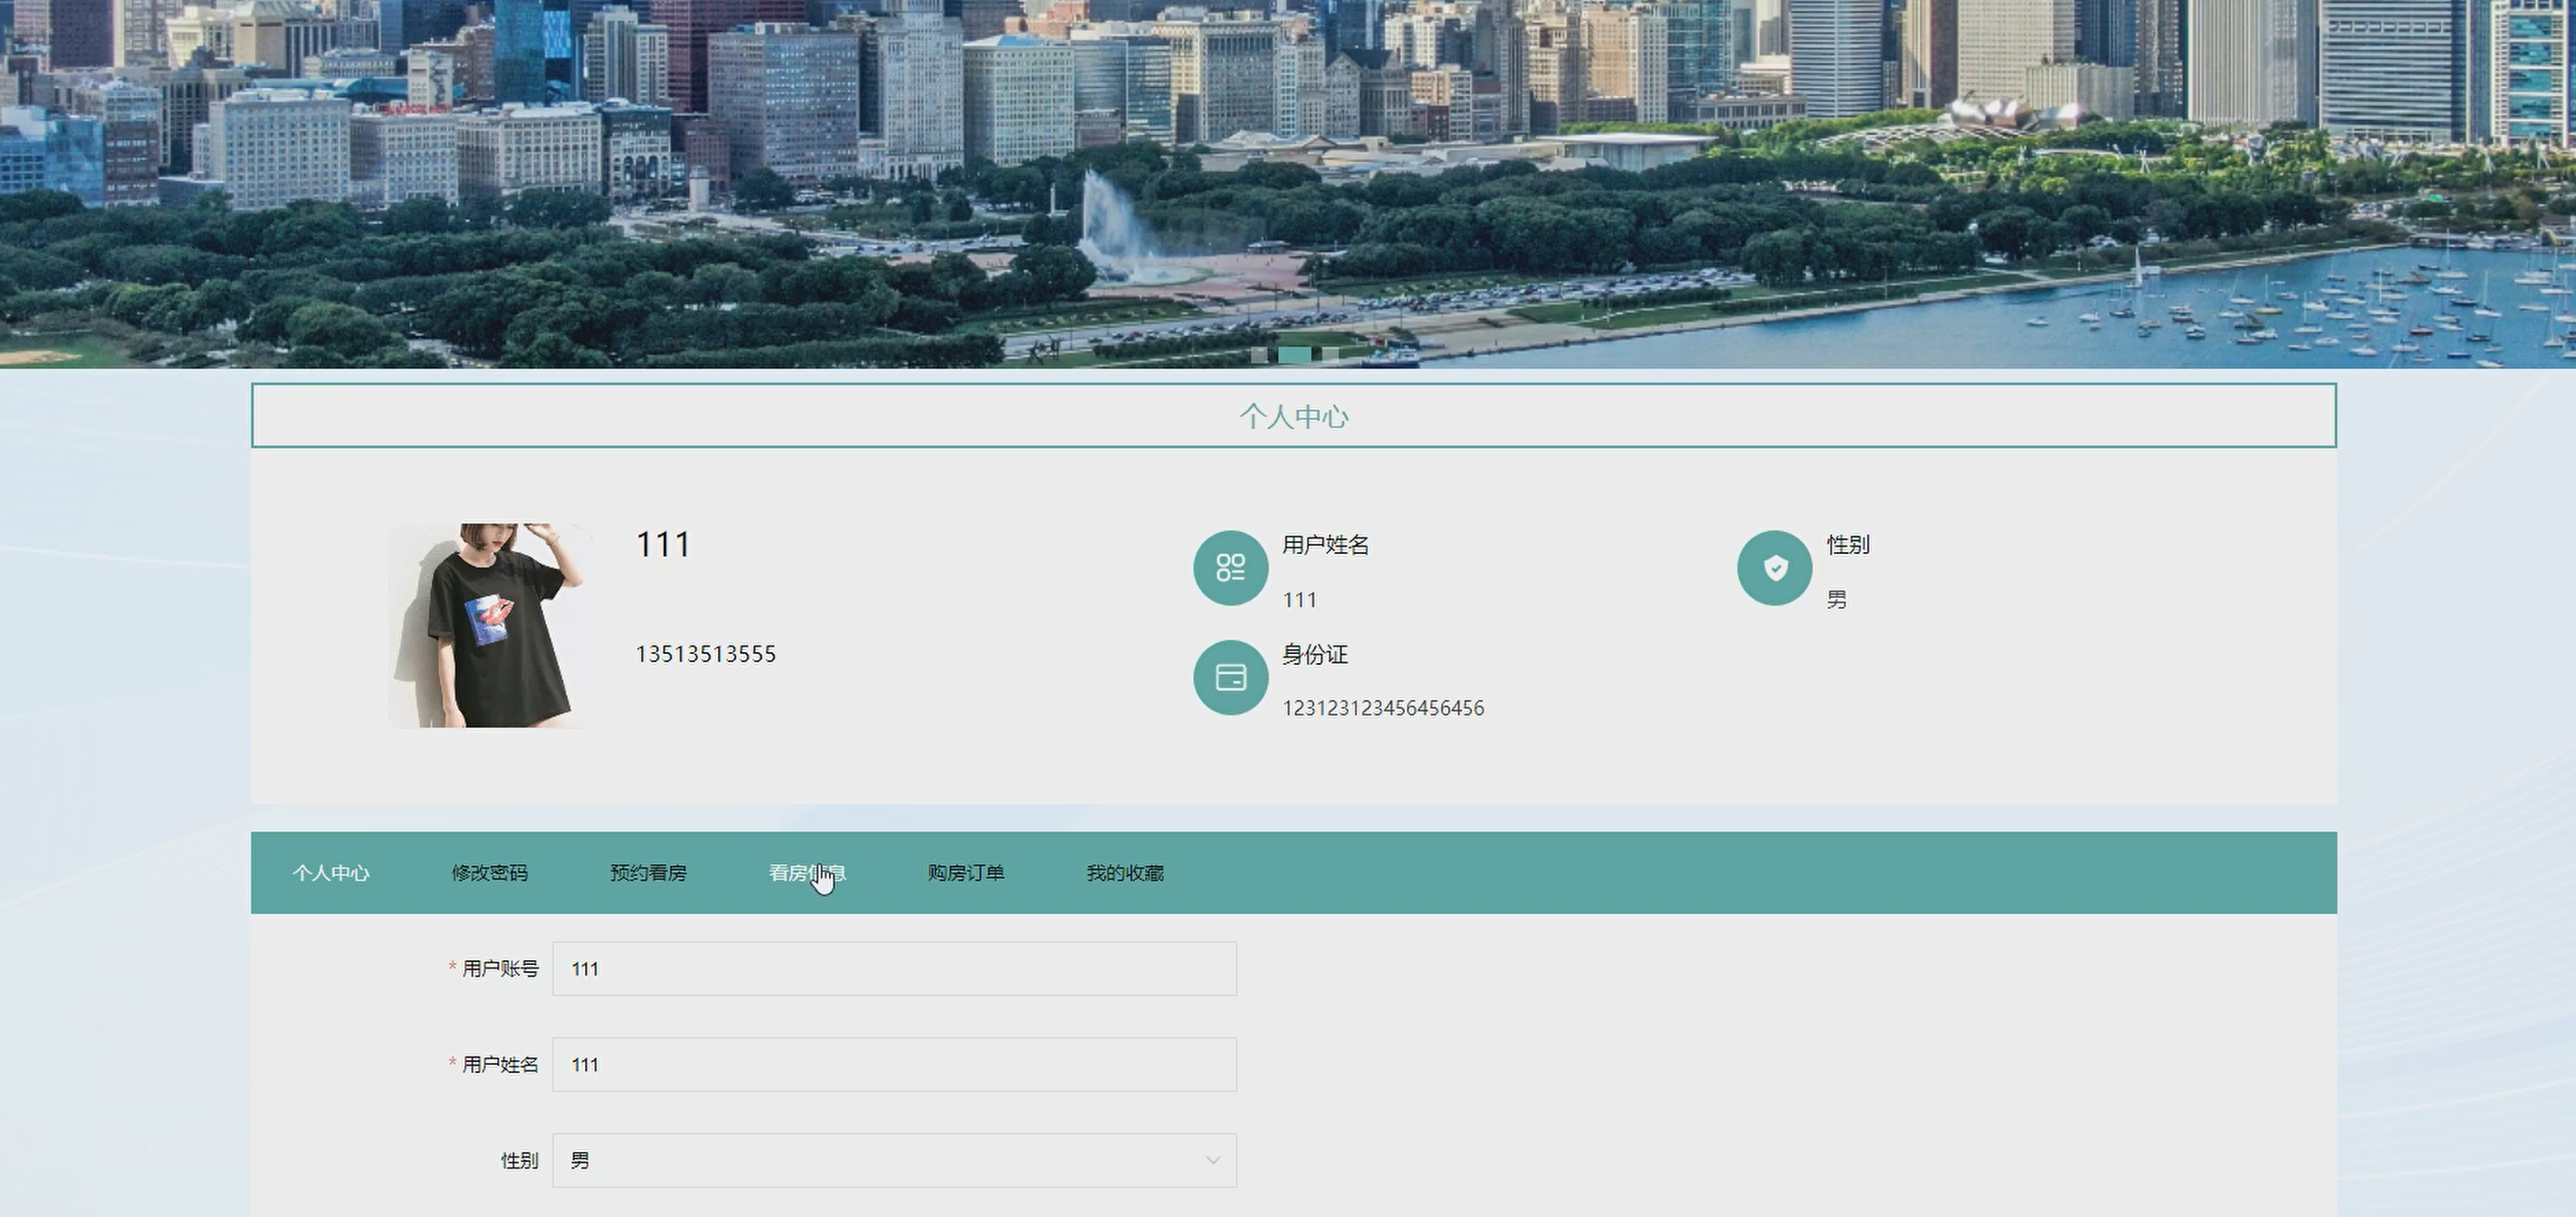Viewport: 2576px width, 1217px height.
Task: Click the 个人中心 page title heading
Action: pos(1294,416)
